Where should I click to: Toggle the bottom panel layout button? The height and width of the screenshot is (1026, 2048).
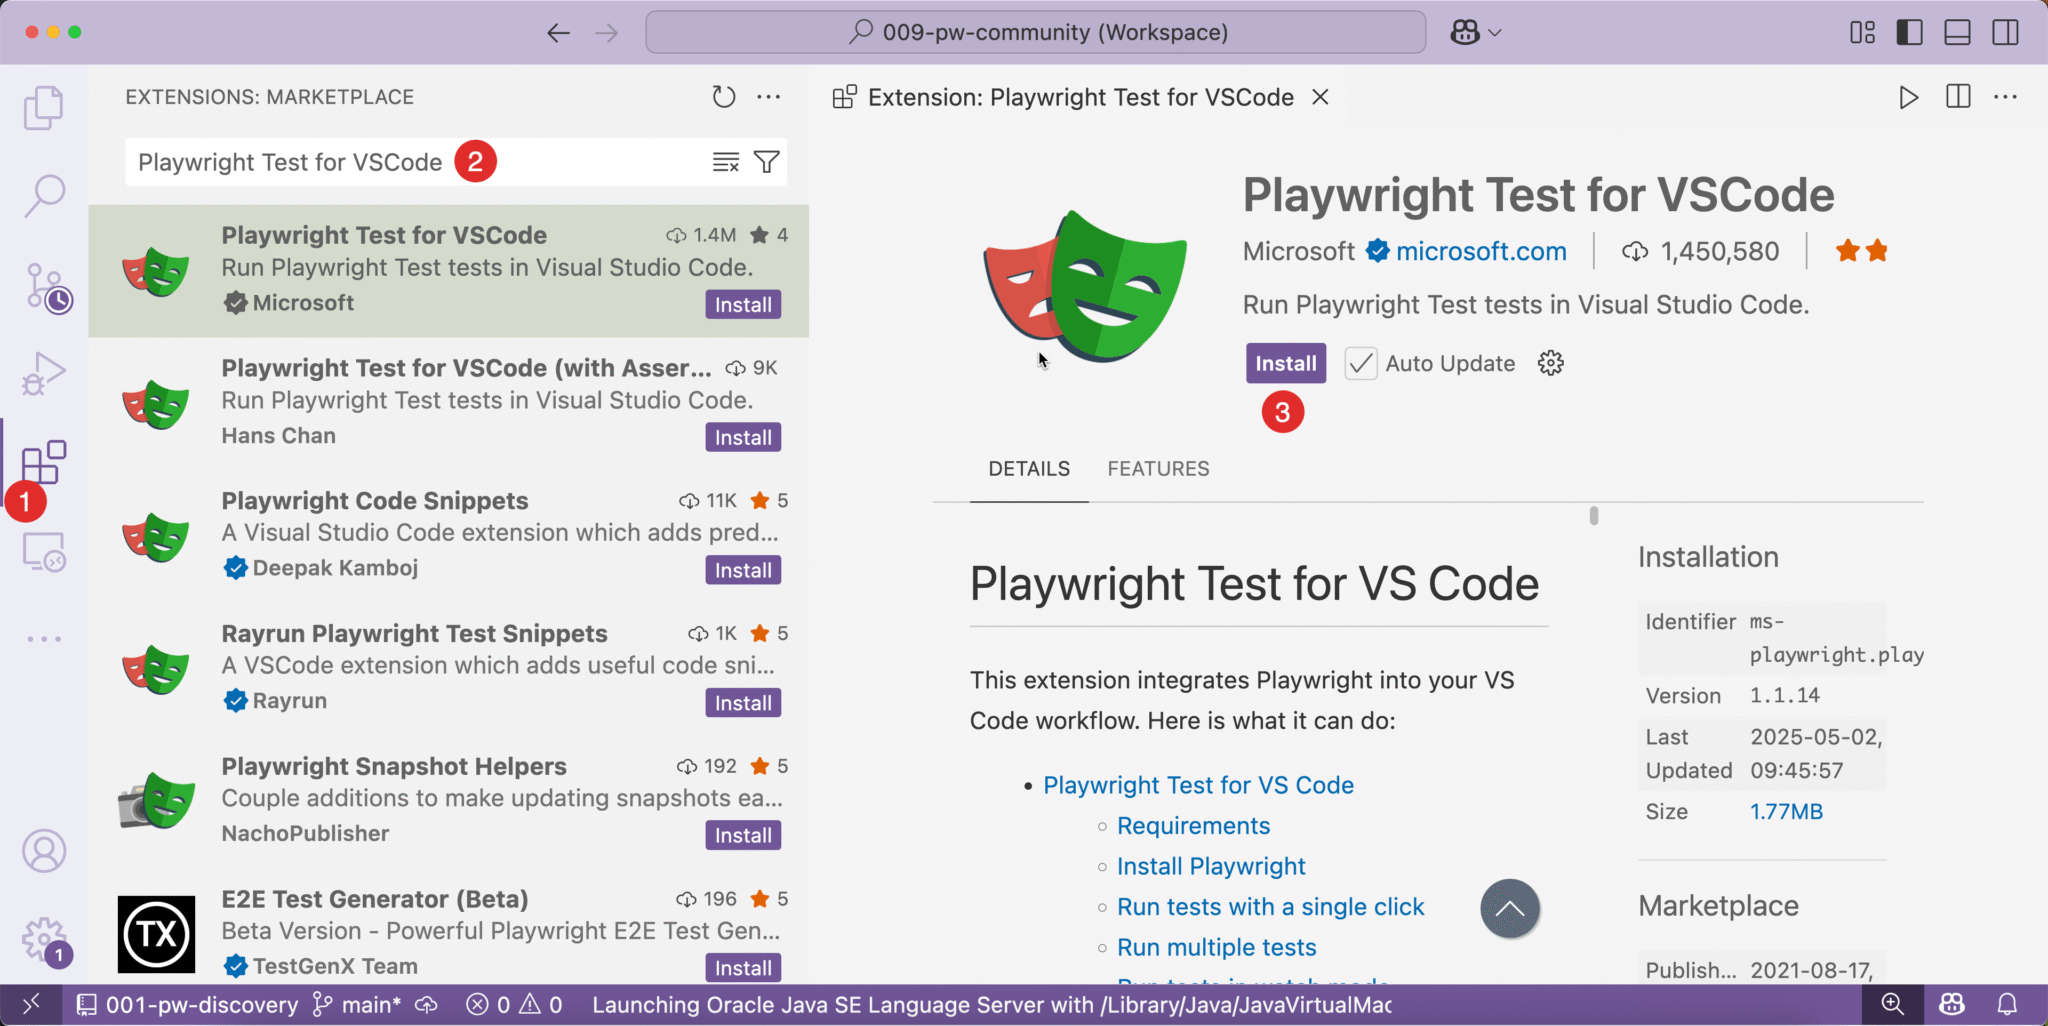(x=1958, y=32)
